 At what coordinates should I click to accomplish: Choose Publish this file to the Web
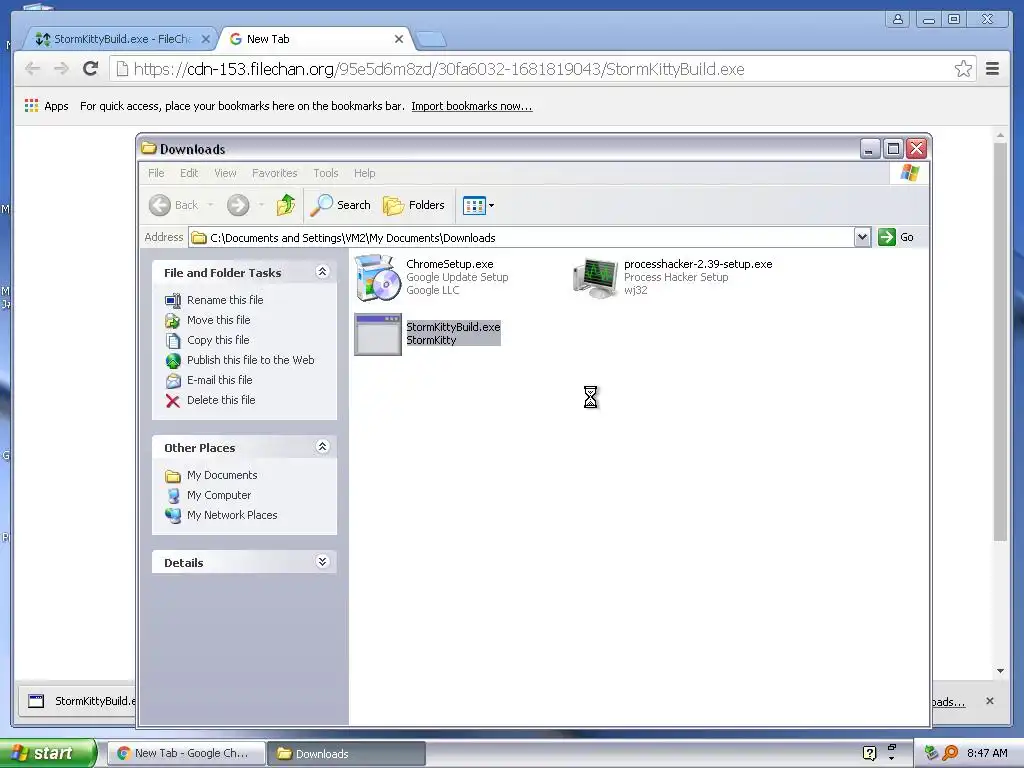(250, 360)
